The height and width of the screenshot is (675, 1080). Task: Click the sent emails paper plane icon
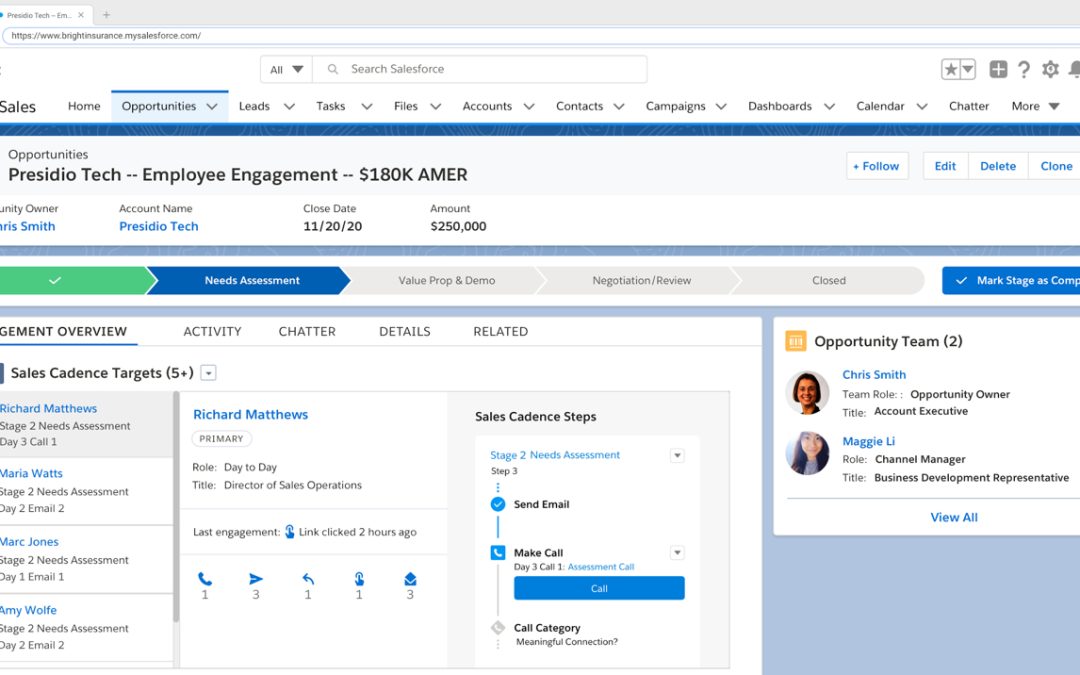(256, 579)
